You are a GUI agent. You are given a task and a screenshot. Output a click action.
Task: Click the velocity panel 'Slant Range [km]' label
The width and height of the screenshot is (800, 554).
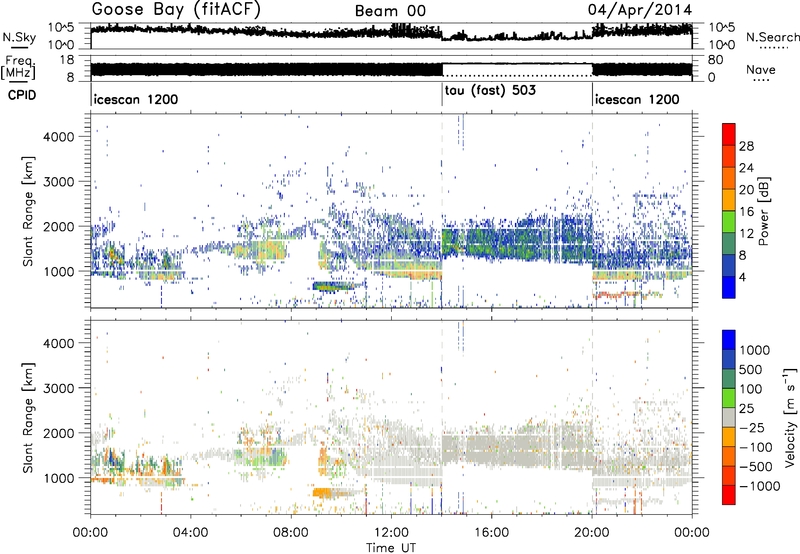click(x=28, y=417)
